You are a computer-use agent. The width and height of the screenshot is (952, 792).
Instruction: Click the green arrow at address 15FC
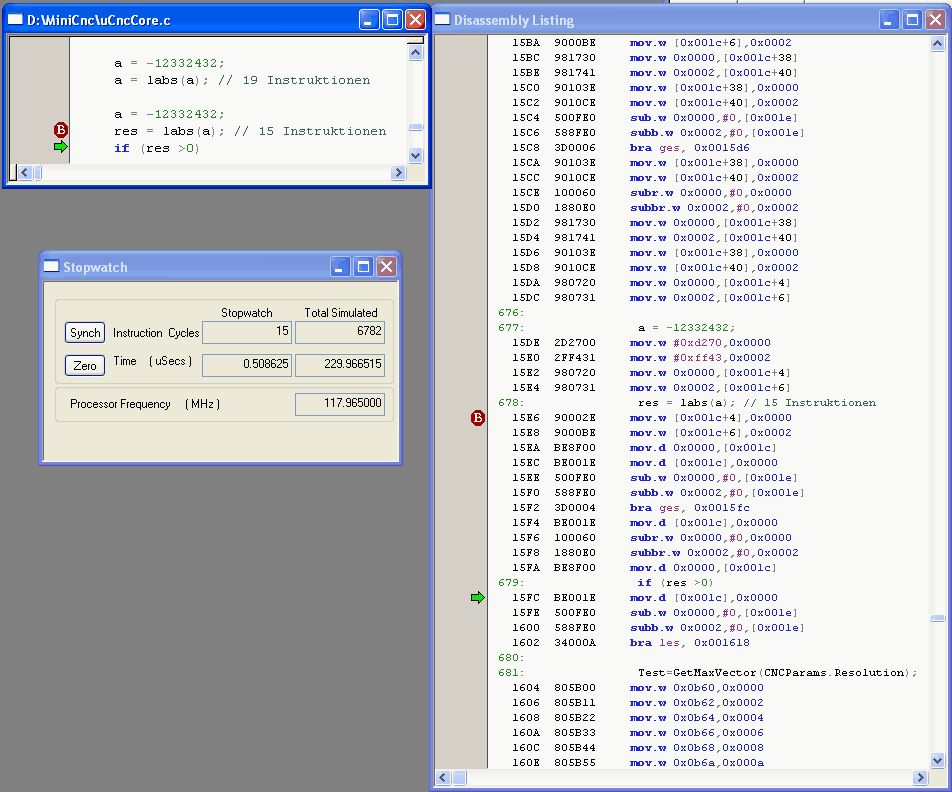[x=477, y=598]
